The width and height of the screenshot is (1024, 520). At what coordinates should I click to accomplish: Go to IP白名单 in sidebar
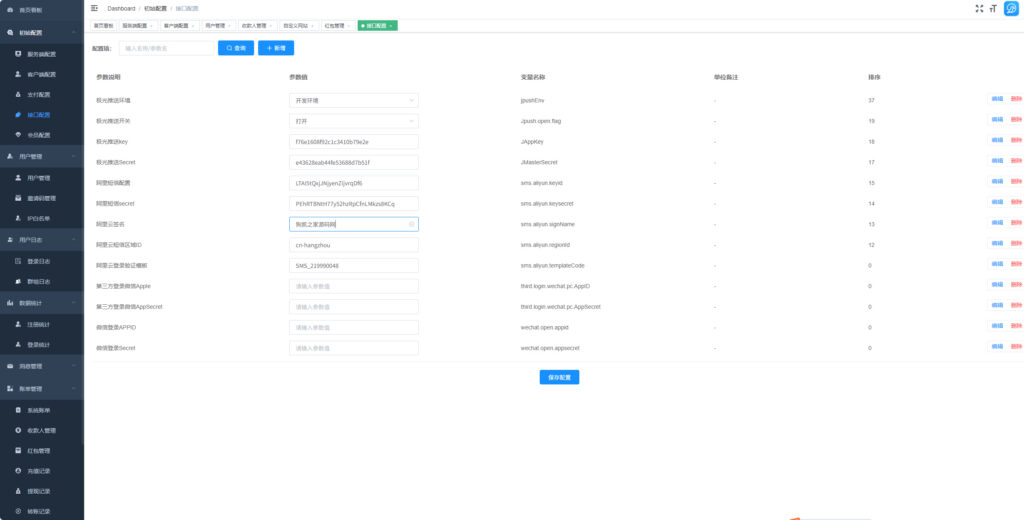pyautogui.click(x=39, y=218)
